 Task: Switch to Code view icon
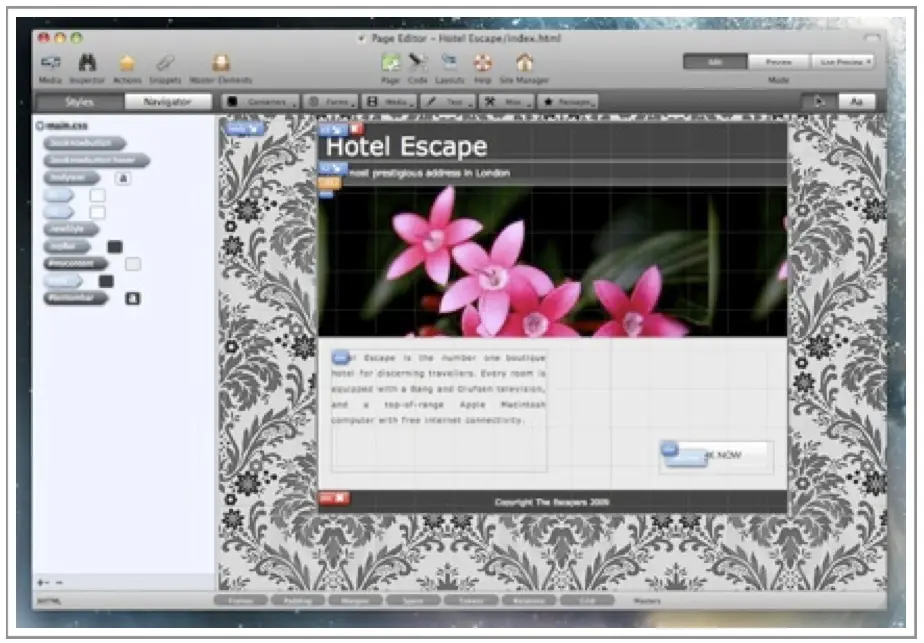[x=418, y=62]
